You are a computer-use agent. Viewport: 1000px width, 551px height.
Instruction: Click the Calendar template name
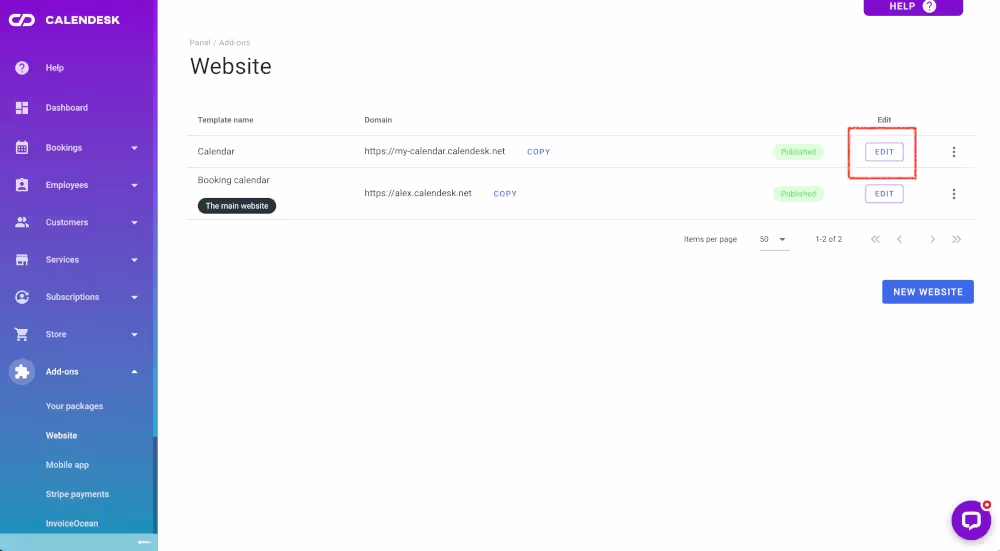[216, 152]
